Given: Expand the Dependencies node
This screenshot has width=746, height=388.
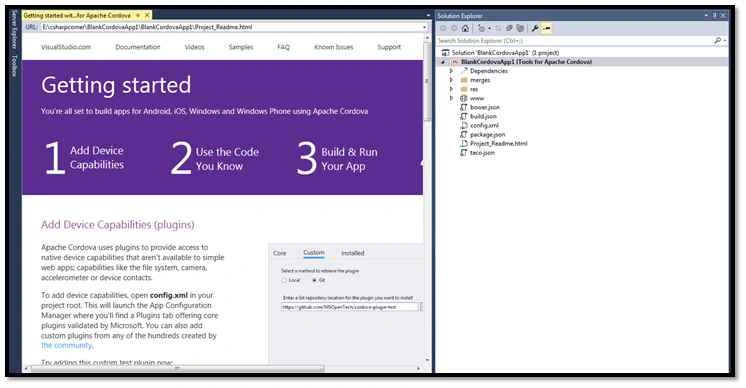Looking at the screenshot, I should click(x=452, y=71).
